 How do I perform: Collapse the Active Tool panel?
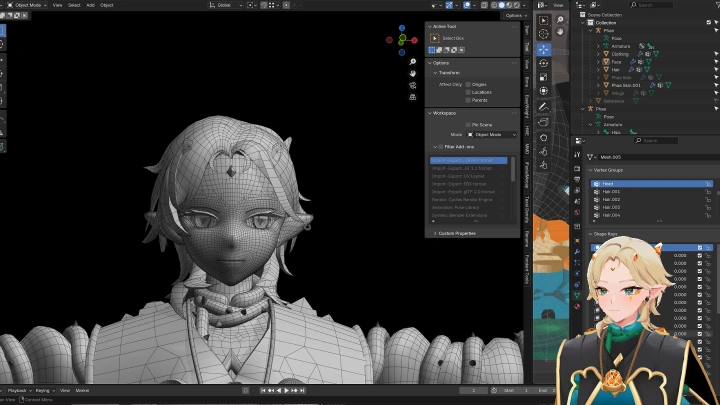pyautogui.click(x=430, y=27)
